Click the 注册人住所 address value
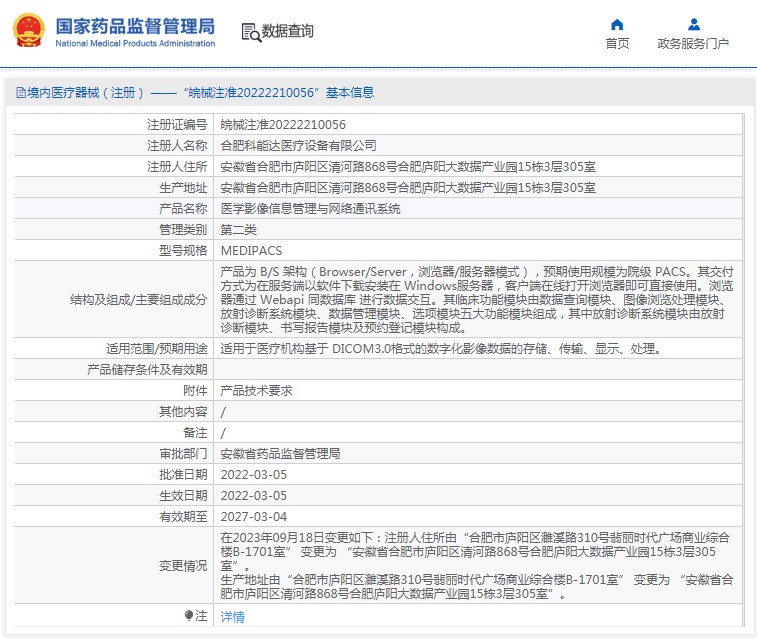 (408, 167)
